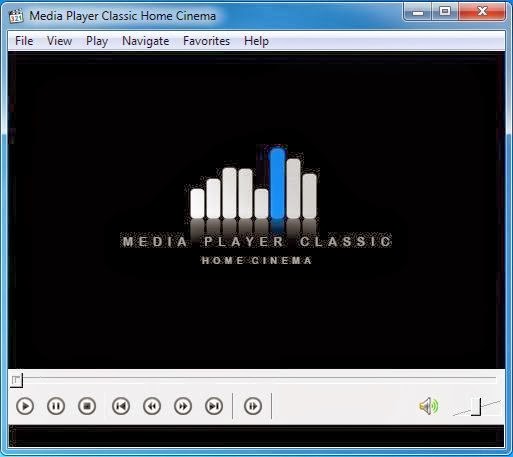Image resolution: width=513 pixels, height=457 pixels.
Task: Click the MPC-HC application icon in the title bar
Action: point(16,16)
